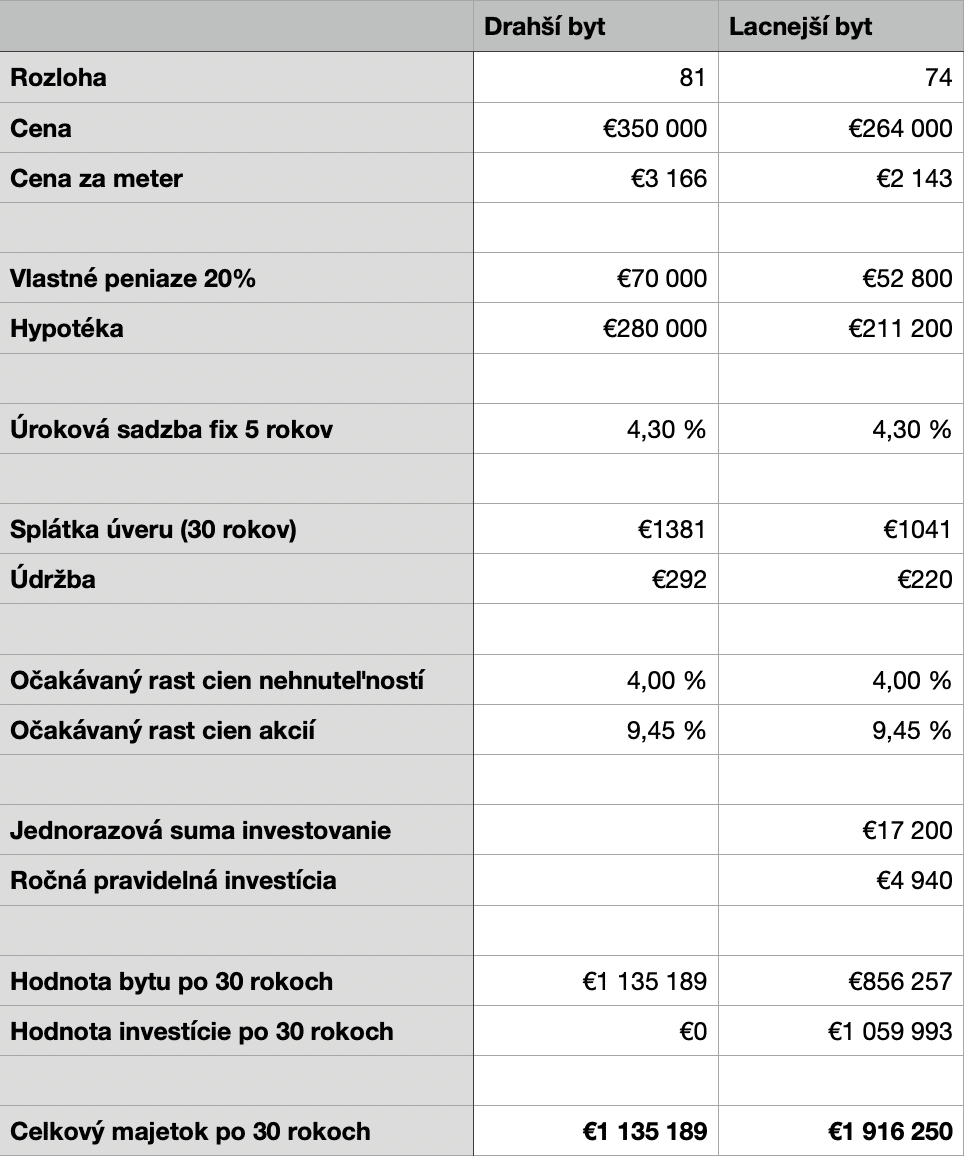Select the €4 940 yearly investment cell
Viewport: 964px width, 1156px height.
click(841, 880)
